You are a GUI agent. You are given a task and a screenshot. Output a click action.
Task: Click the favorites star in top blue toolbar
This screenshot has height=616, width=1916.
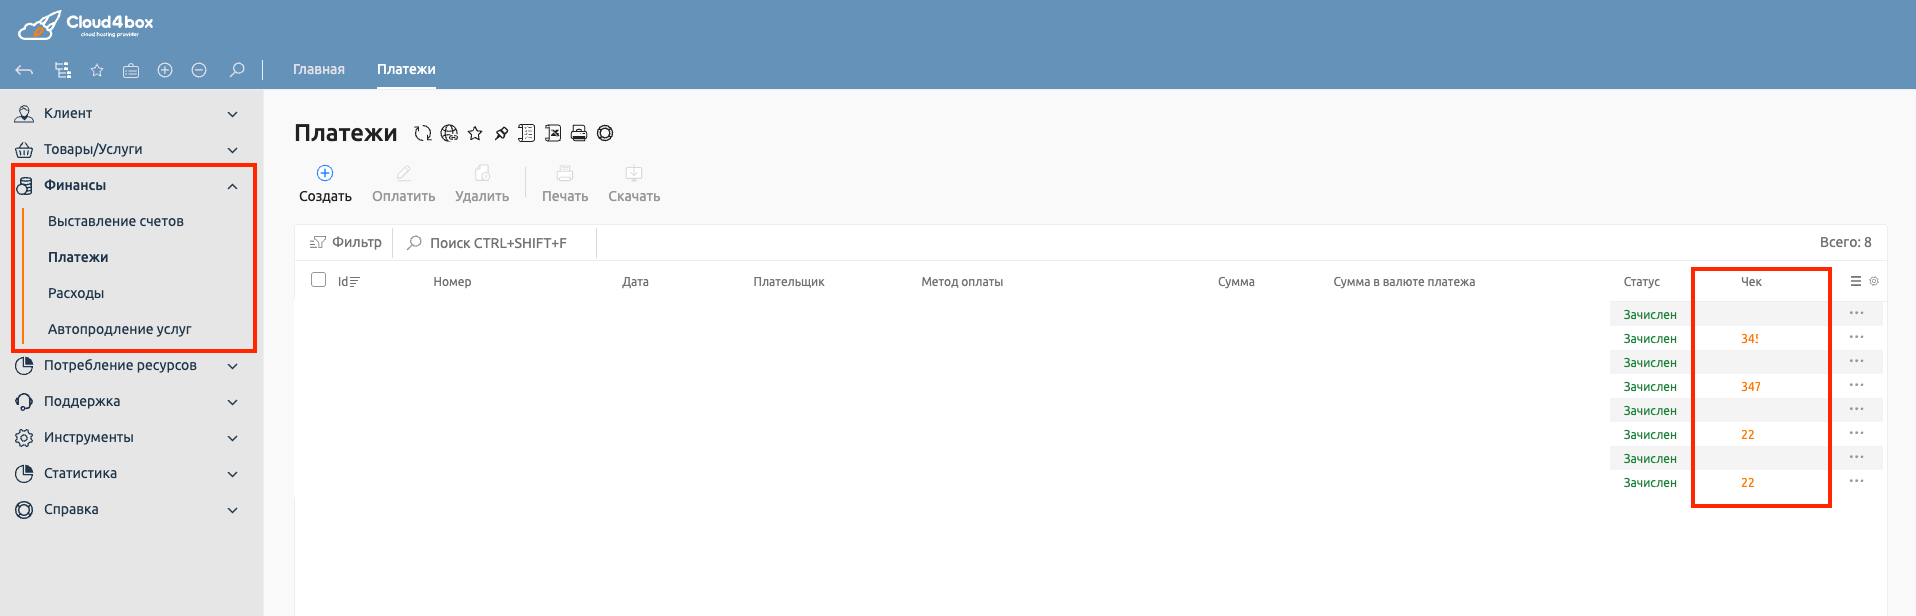[97, 70]
